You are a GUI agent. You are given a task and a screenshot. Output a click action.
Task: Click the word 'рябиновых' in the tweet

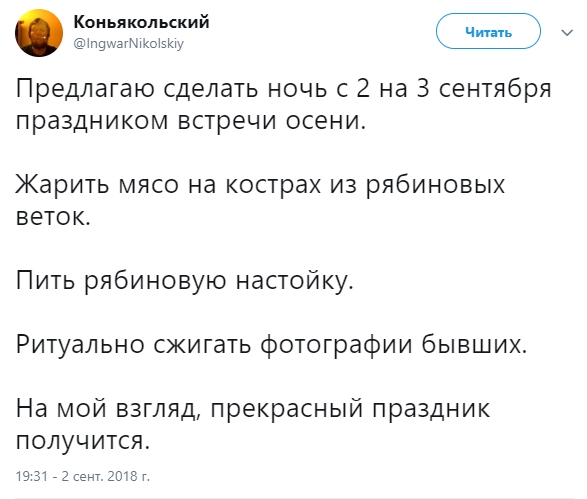[x=435, y=185]
